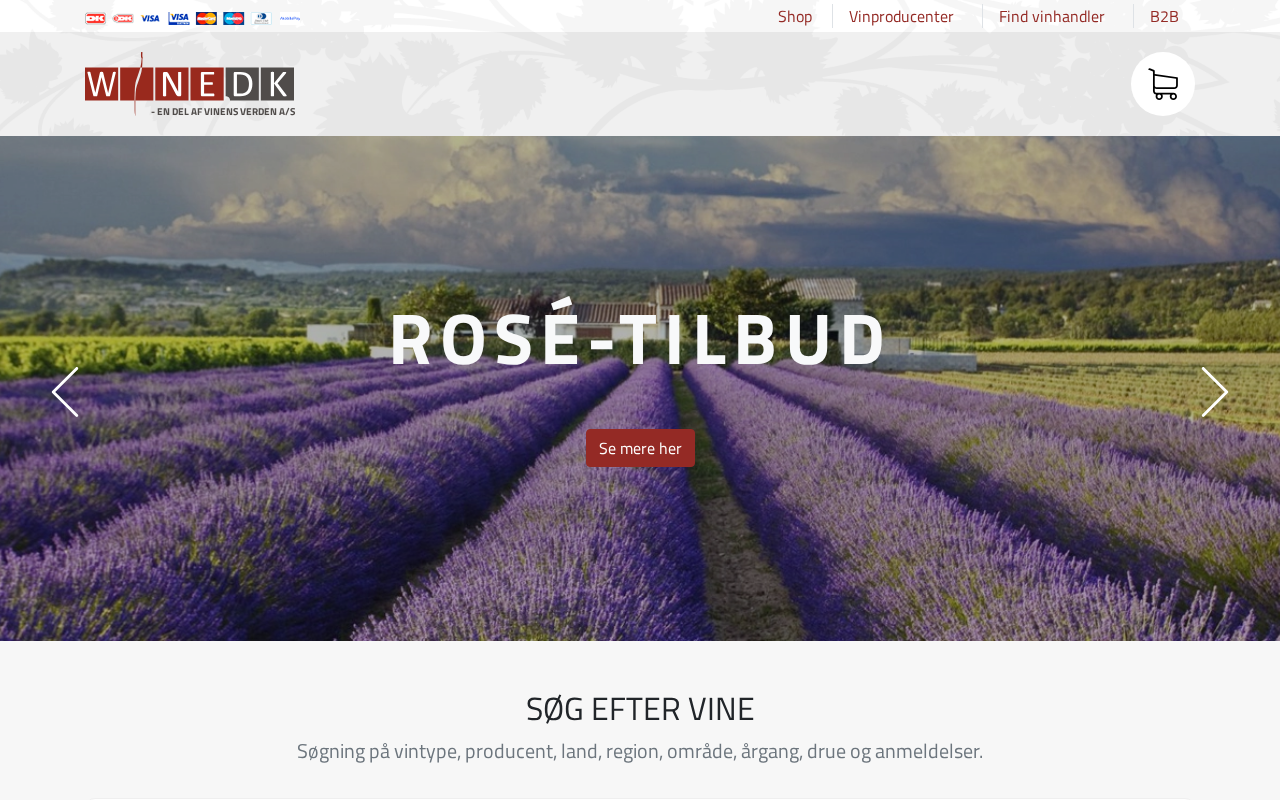
Task: Advance carousel with right arrow
Action: tap(1214, 392)
